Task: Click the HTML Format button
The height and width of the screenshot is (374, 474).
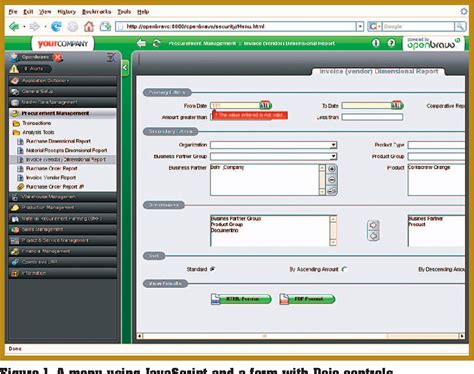Action: coord(241,299)
